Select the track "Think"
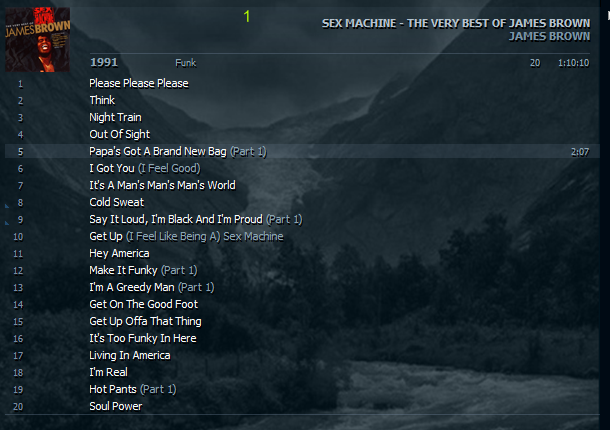Screen dimensions: 610x430 point(102,100)
